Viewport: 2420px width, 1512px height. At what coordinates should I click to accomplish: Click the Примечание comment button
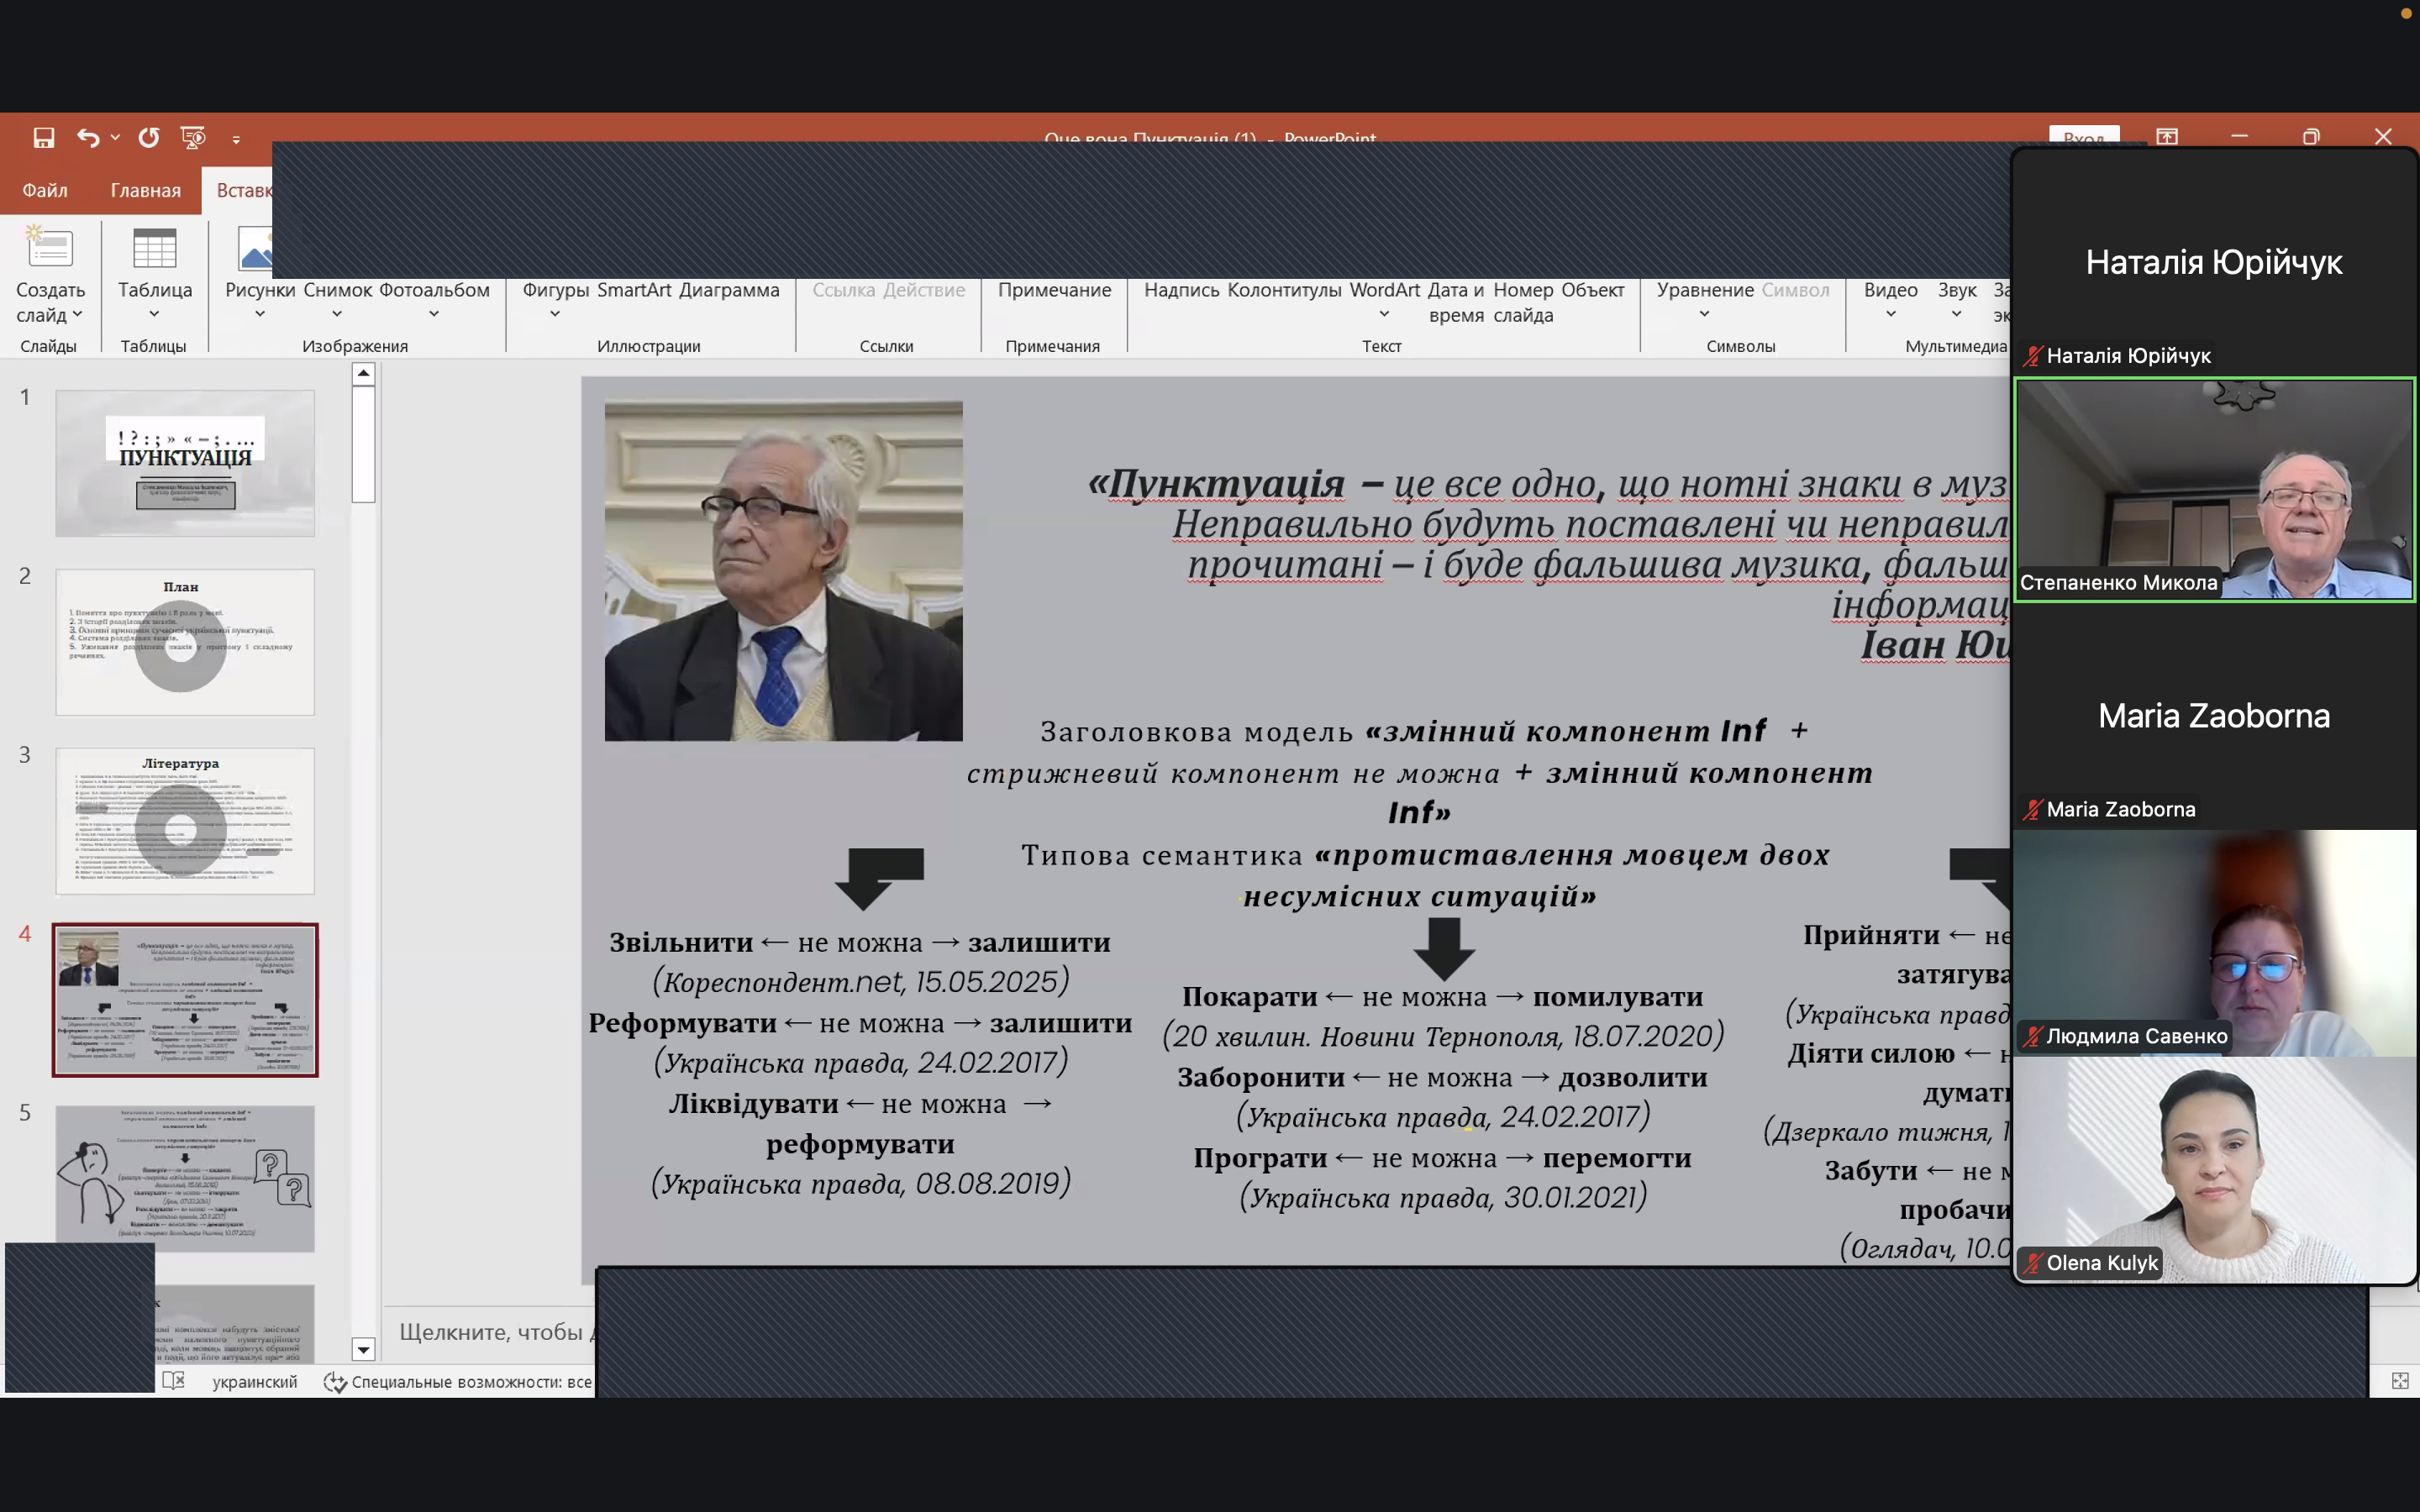(x=1054, y=290)
